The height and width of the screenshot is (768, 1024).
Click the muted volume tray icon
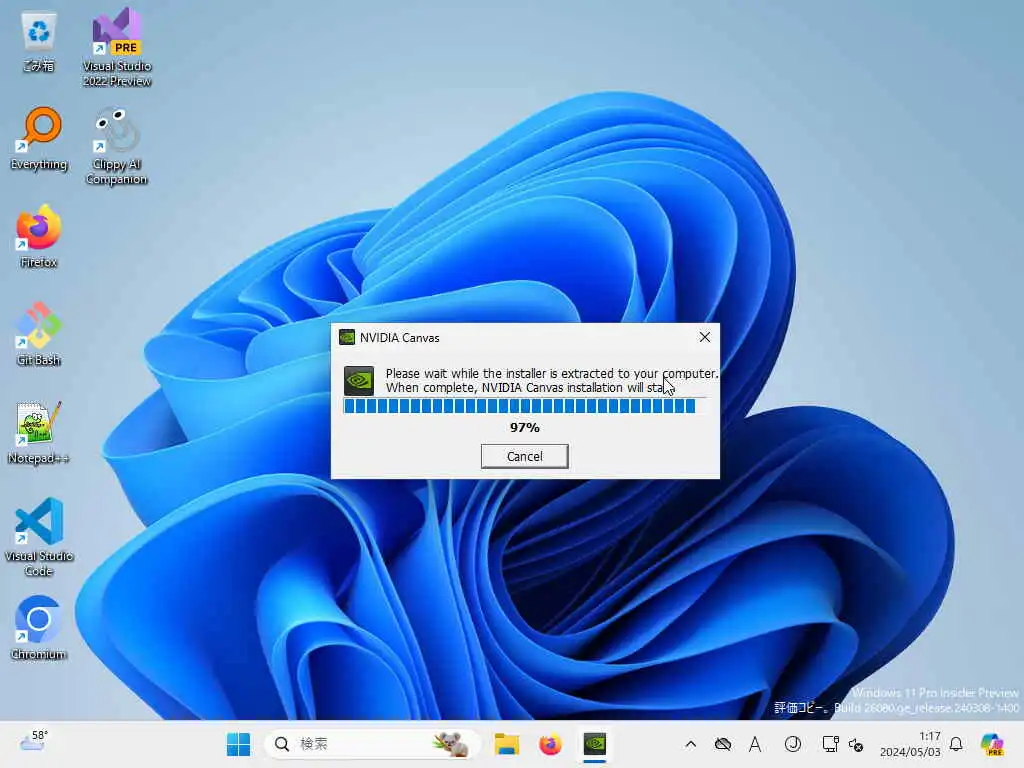[856, 744]
